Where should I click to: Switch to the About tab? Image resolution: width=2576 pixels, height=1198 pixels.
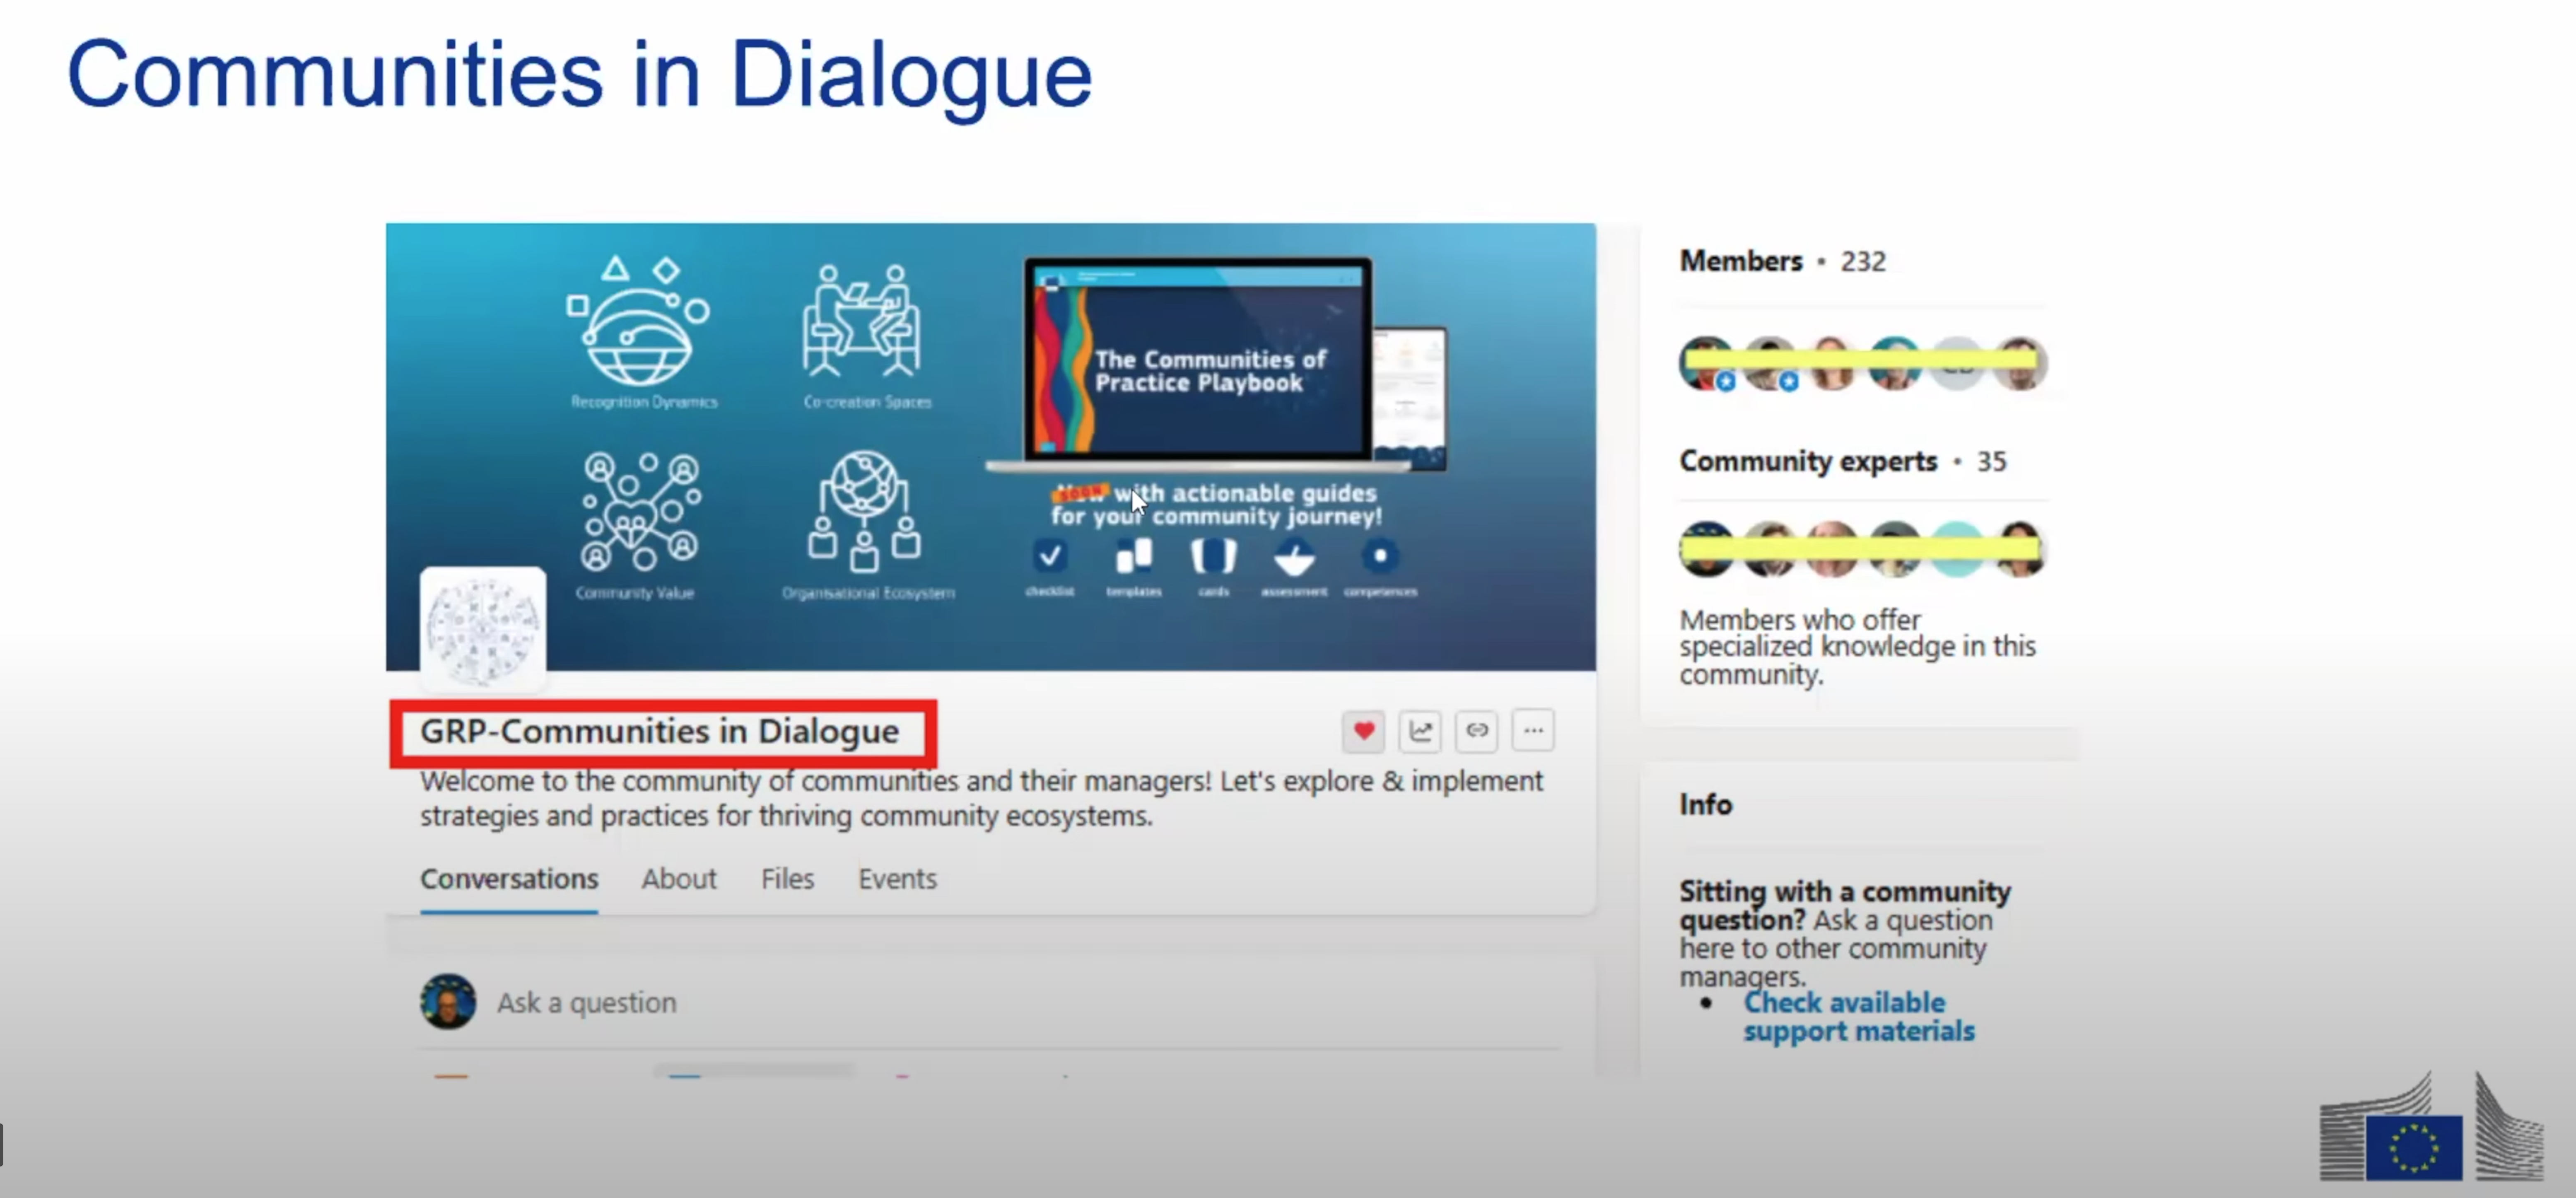tap(679, 878)
